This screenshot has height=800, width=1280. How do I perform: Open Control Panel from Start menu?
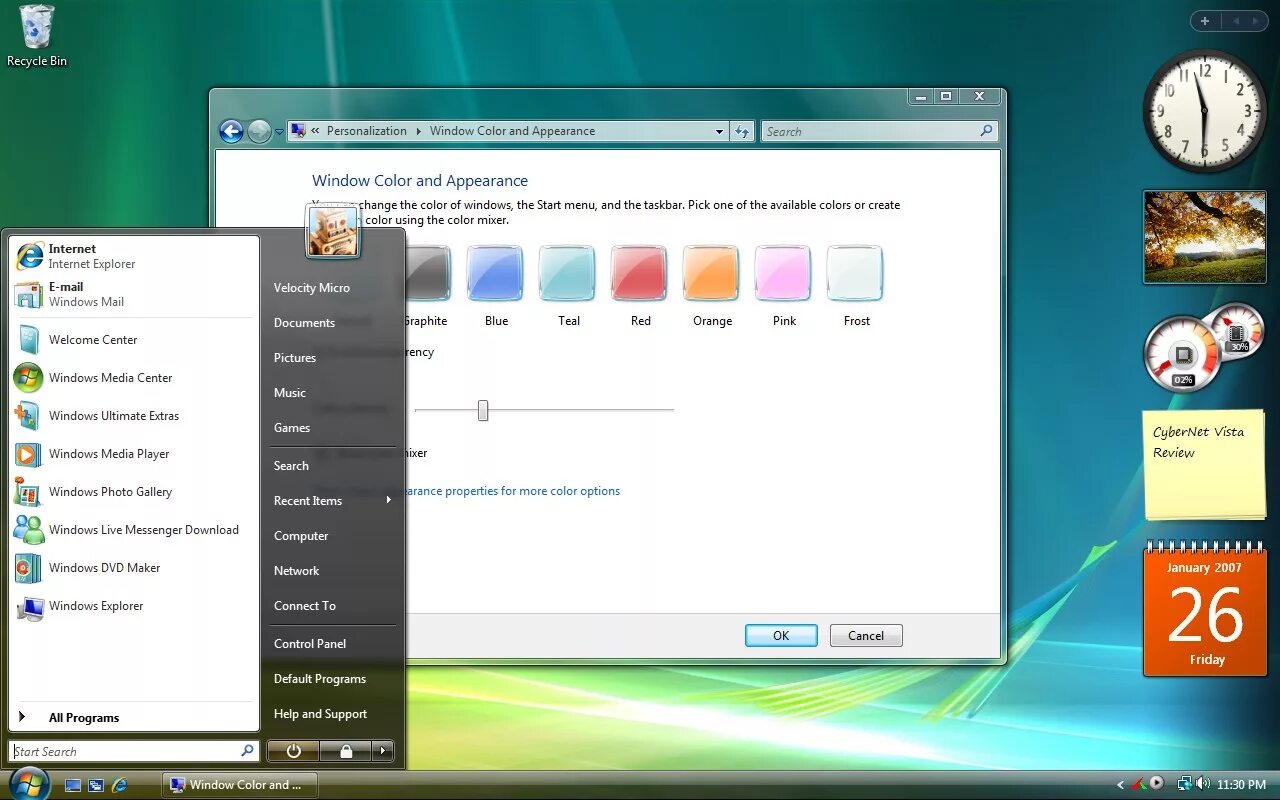[333, 644]
